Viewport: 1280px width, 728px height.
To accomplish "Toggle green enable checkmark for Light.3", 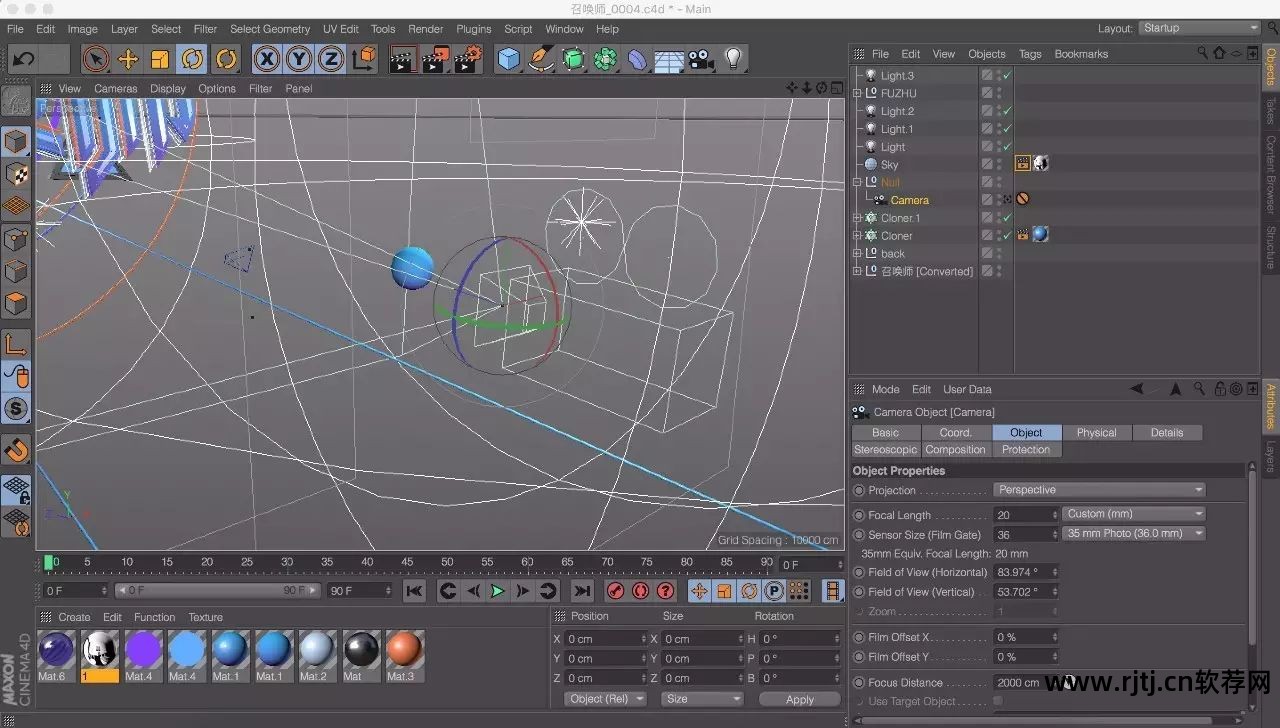I will (x=1007, y=76).
